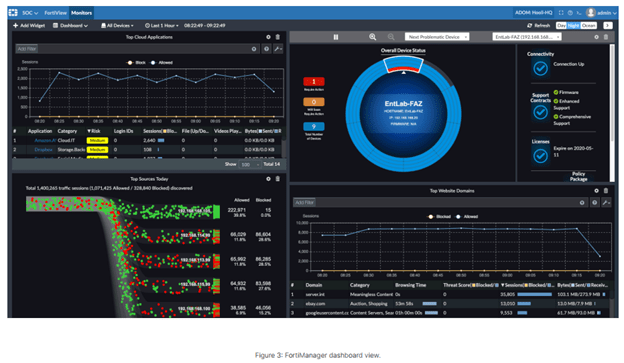
Task: Open the Amazon.AWS application link
Action: [45, 140]
